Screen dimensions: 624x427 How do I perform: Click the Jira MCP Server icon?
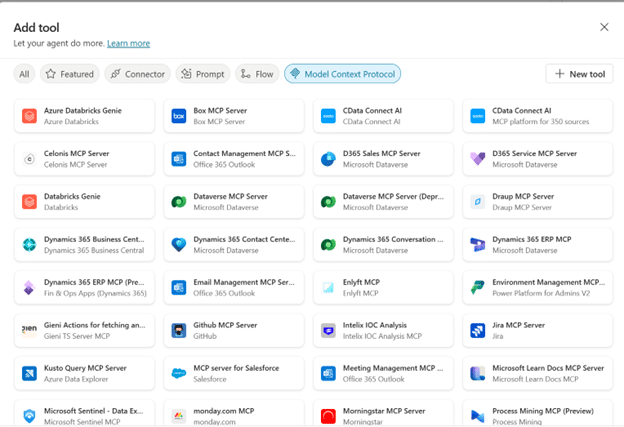click(x=477, y=330)
